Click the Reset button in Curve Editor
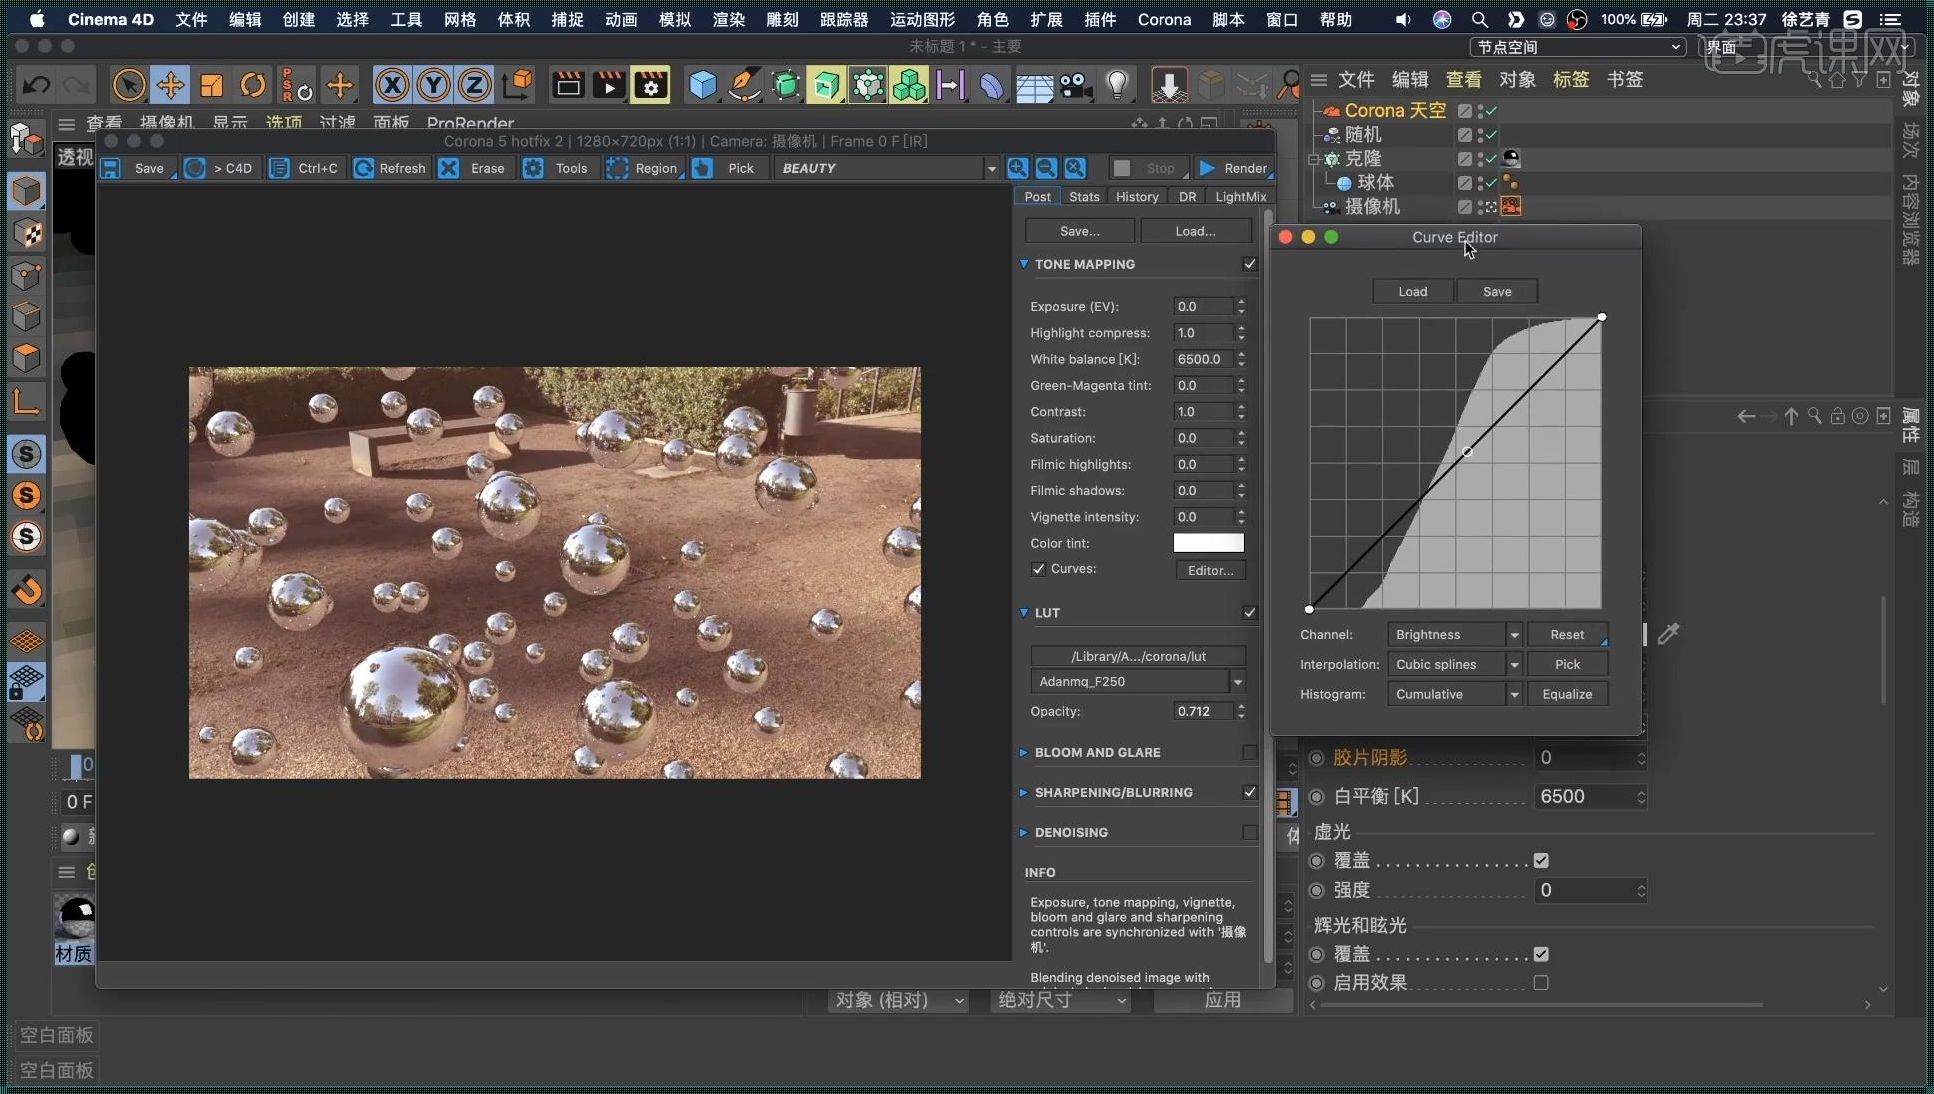The height and width of the screenshot is (1094, 1934). point(1567,633)
